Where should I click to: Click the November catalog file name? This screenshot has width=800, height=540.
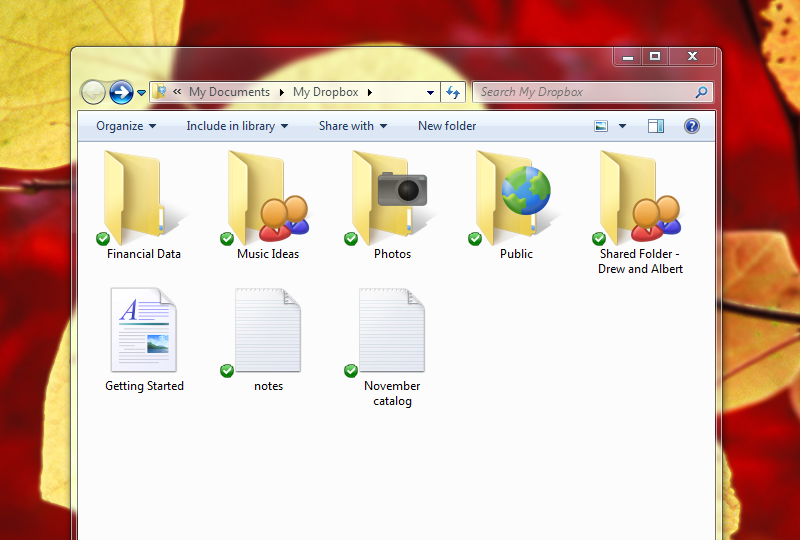point(392,393)
